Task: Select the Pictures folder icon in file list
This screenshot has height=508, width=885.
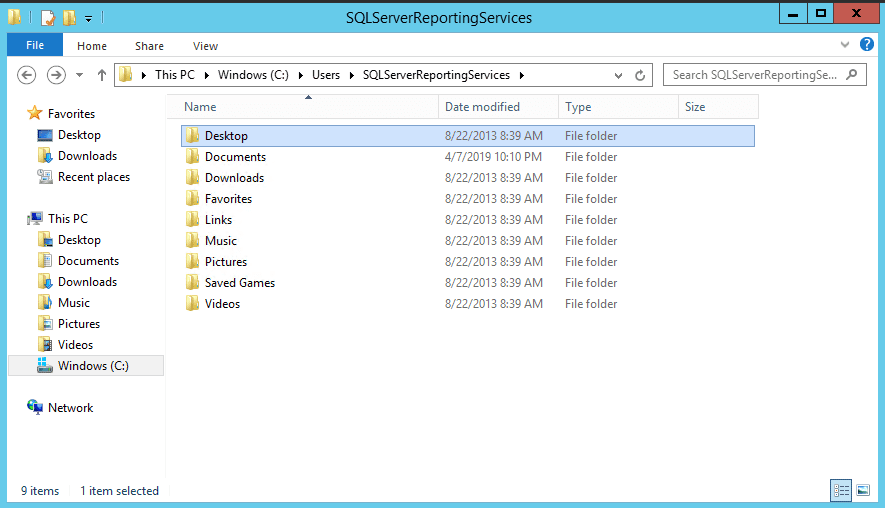Action: (192, 261)
